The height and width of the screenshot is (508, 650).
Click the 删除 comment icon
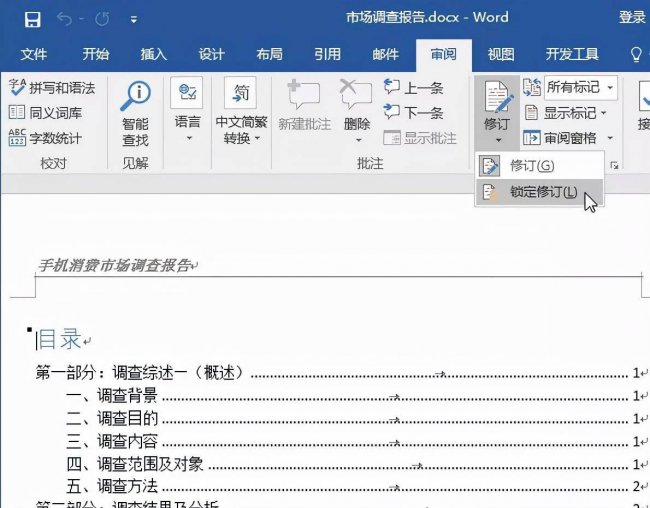point(356,94)
